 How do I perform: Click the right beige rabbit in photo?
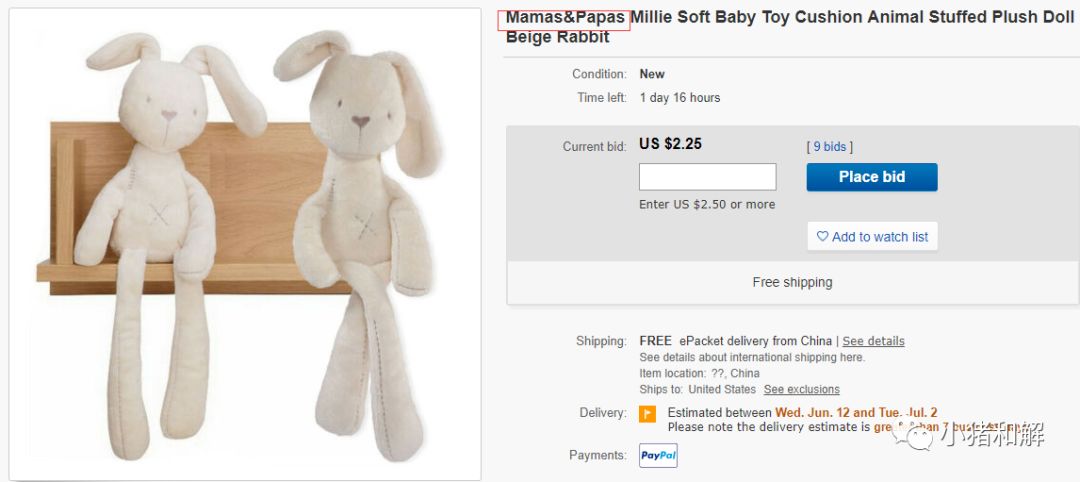click(362, 241)
